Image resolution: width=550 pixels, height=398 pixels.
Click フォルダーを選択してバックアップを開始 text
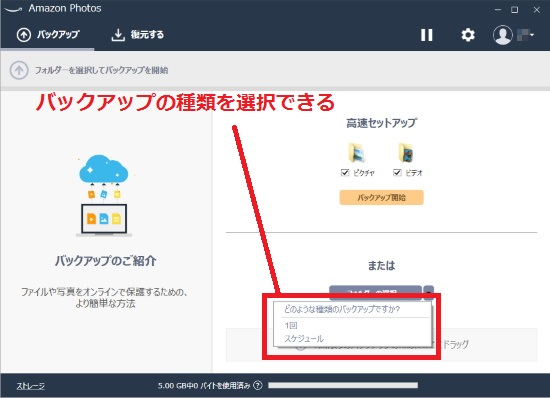pyautogui.click(x=101, y=70)
